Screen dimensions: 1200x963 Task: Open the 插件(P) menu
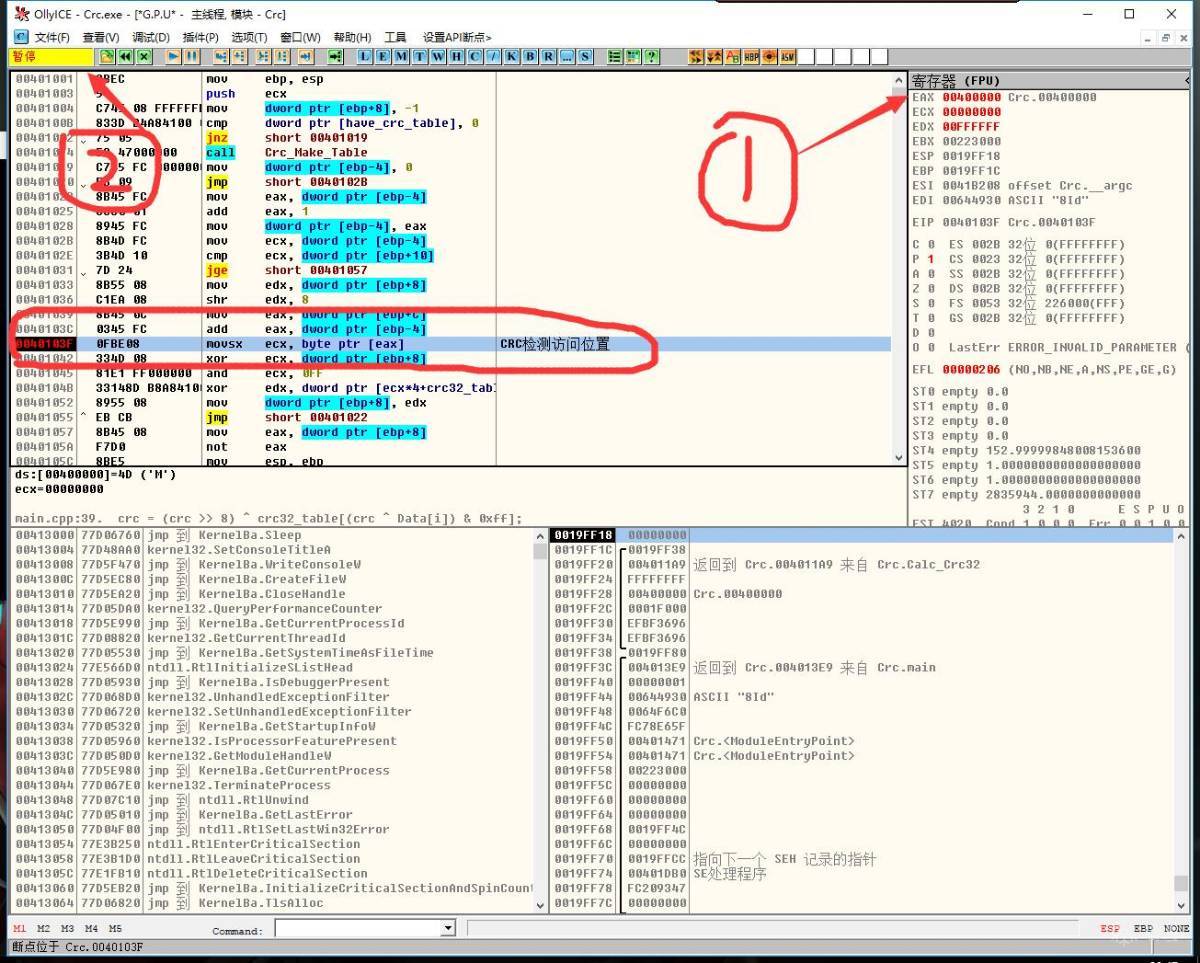pos(200,37)
